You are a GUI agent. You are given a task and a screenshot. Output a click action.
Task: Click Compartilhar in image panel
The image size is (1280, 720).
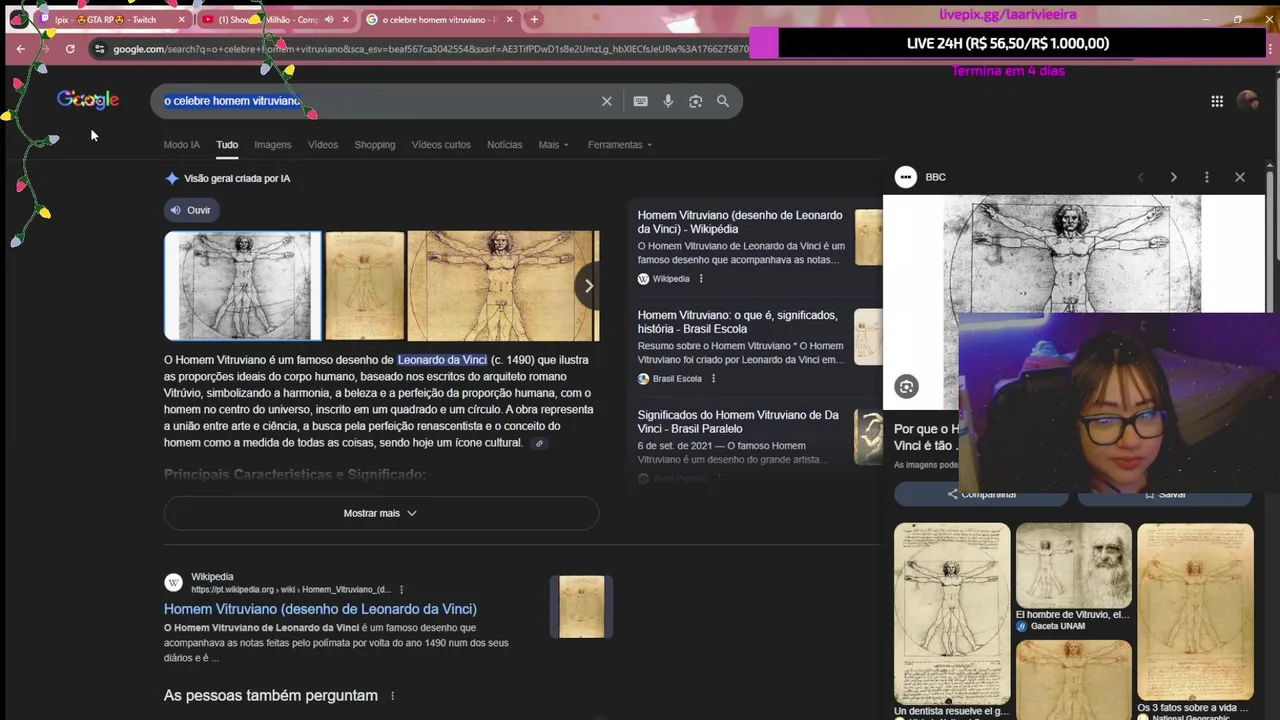click(x=981, y=494)
